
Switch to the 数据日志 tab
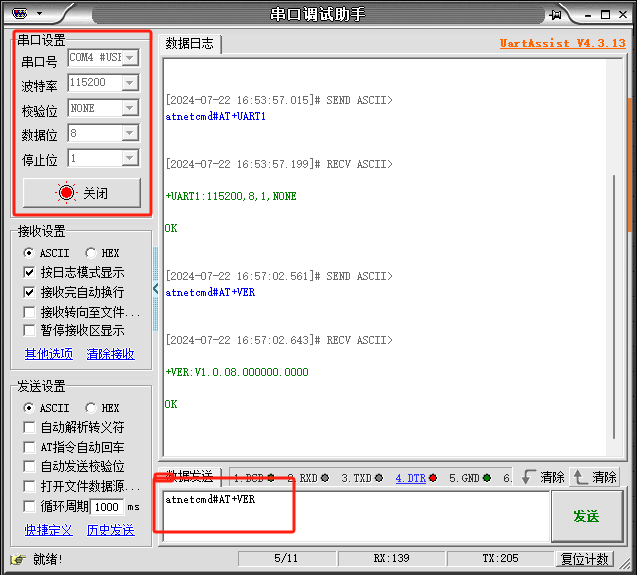click(x=189, y=43)
